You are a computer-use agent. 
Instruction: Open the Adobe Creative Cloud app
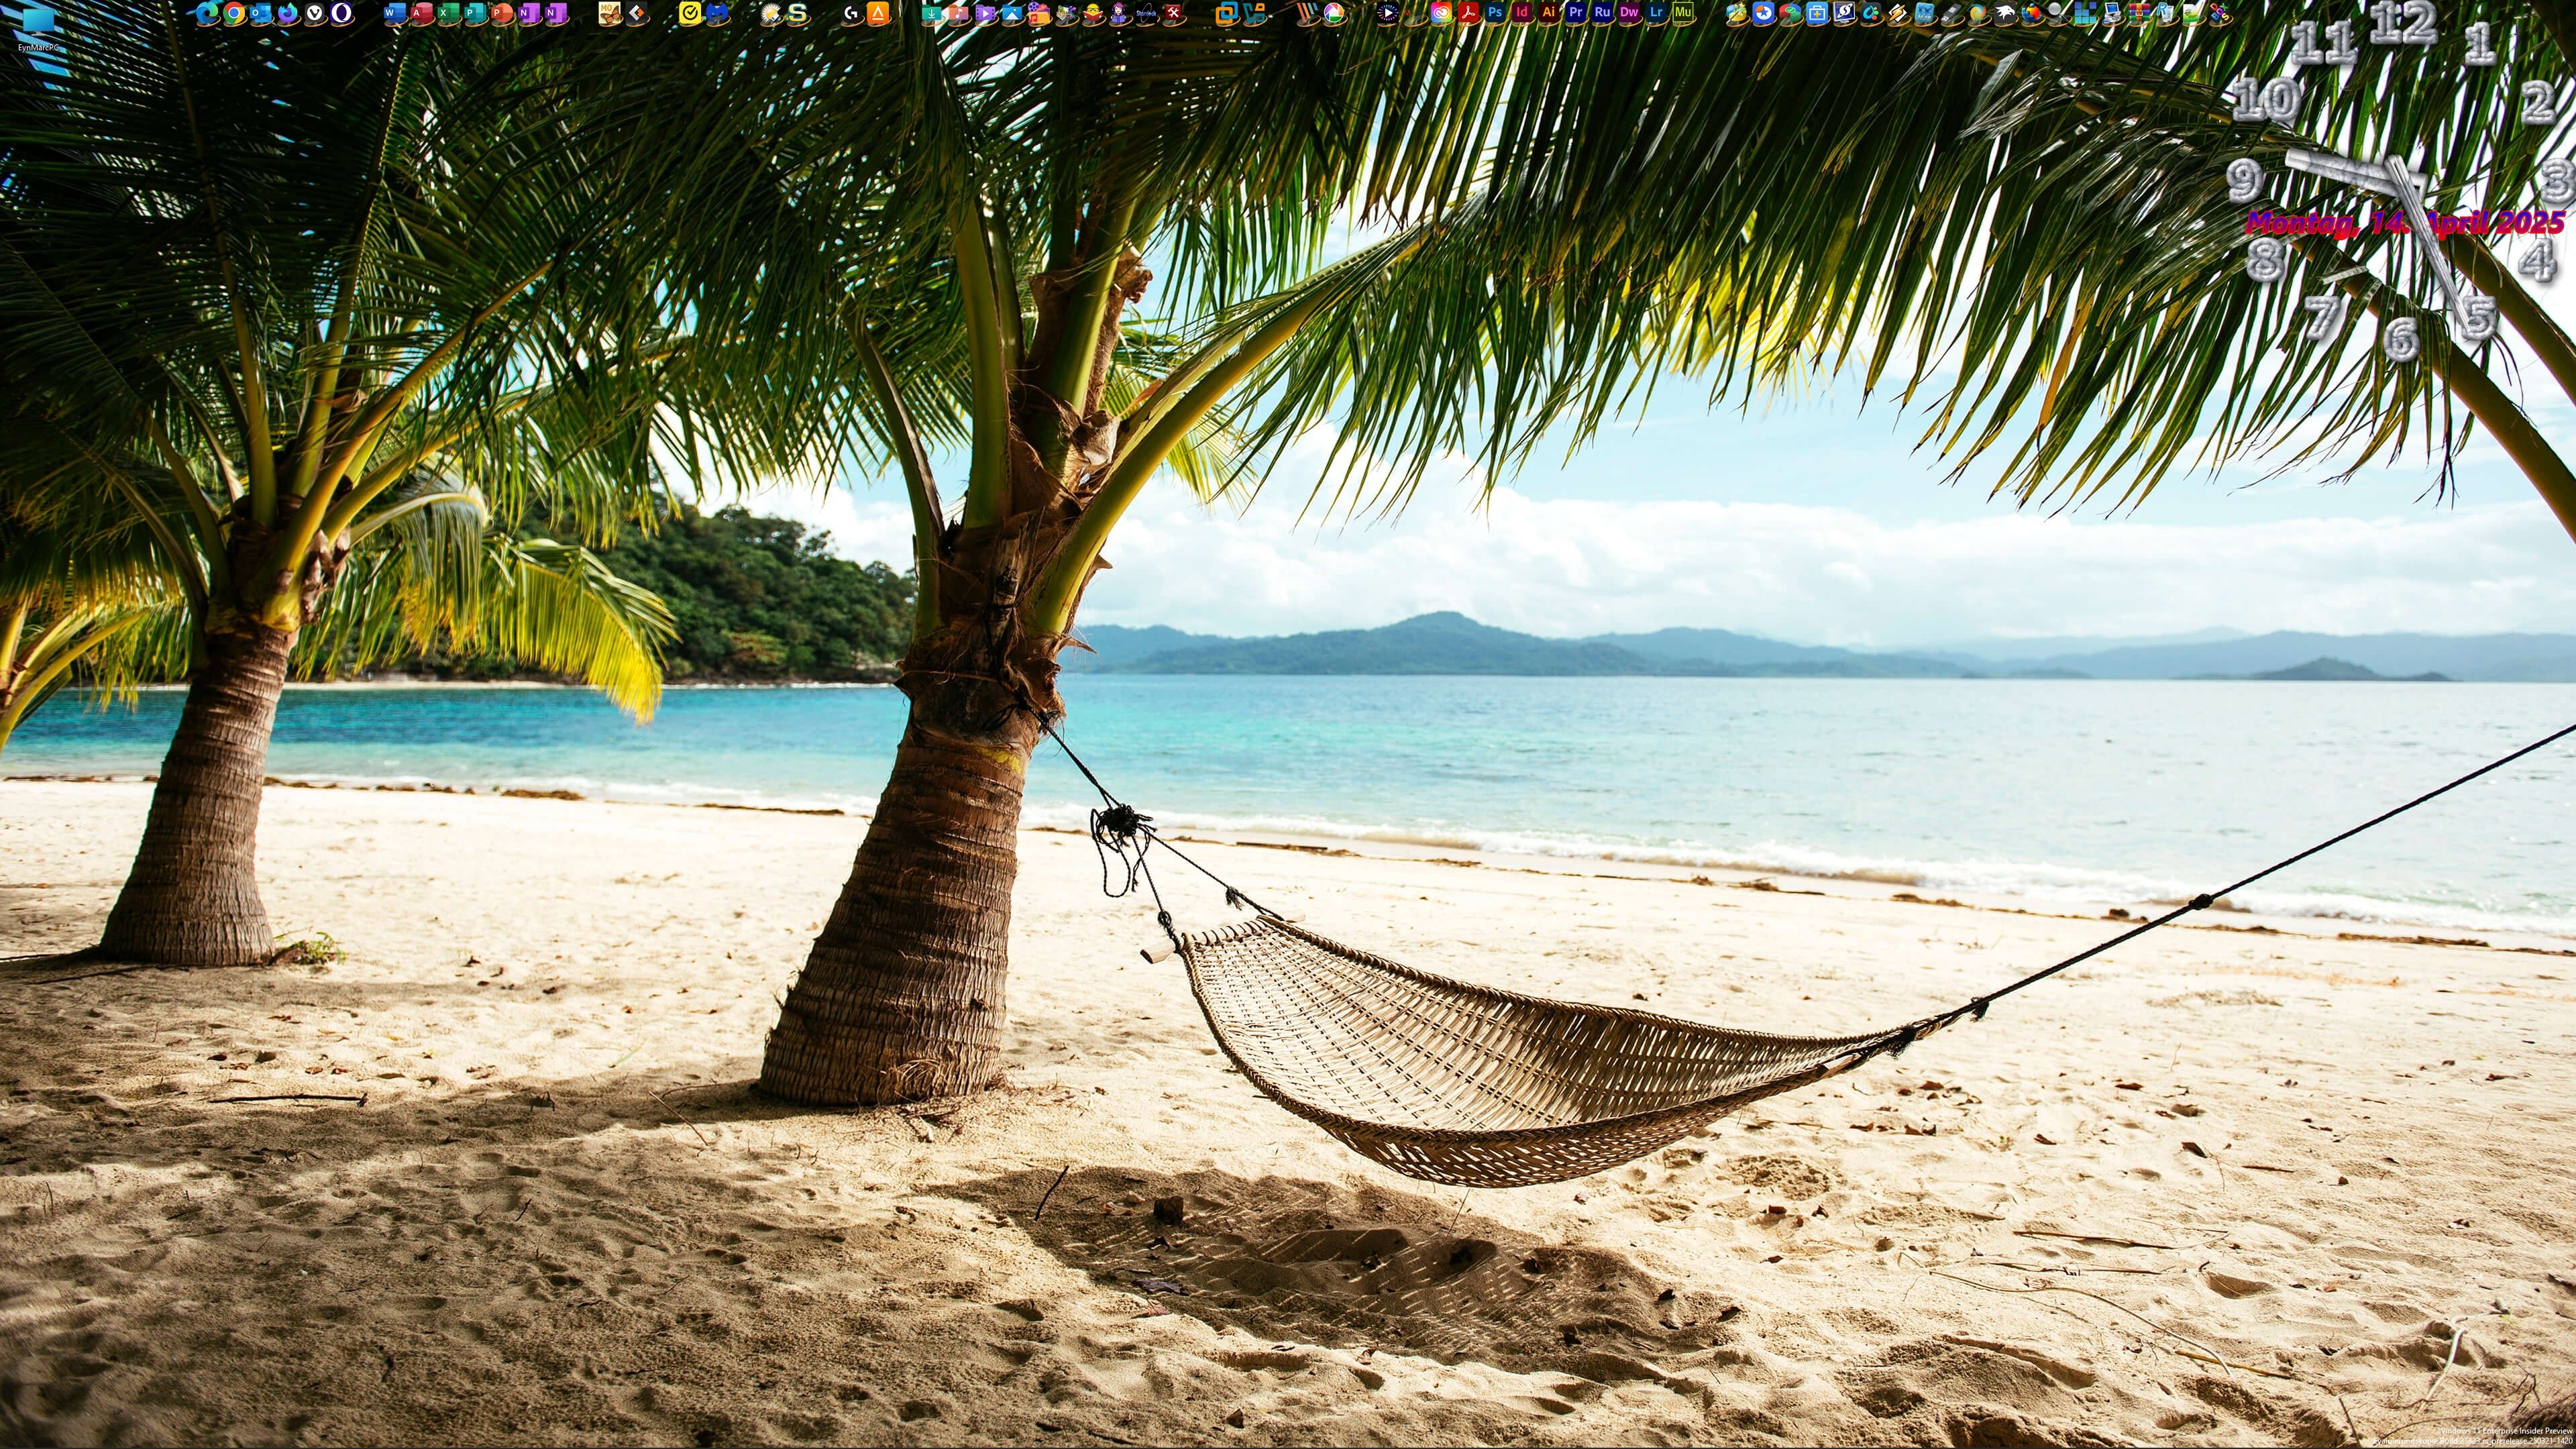click(1442, 14)
